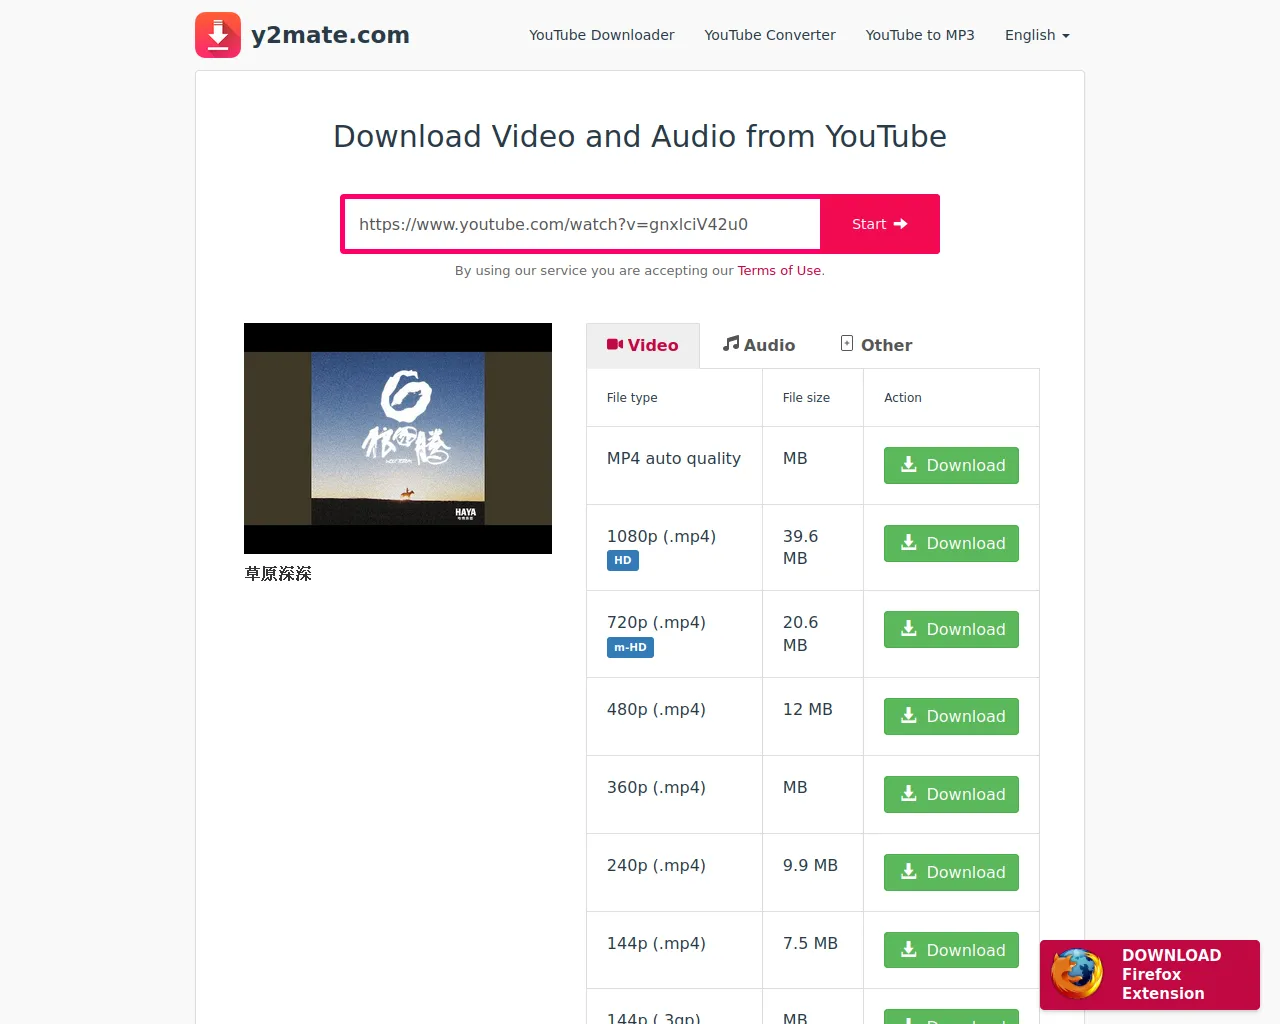Switch to the Video tab

[643, 345]
